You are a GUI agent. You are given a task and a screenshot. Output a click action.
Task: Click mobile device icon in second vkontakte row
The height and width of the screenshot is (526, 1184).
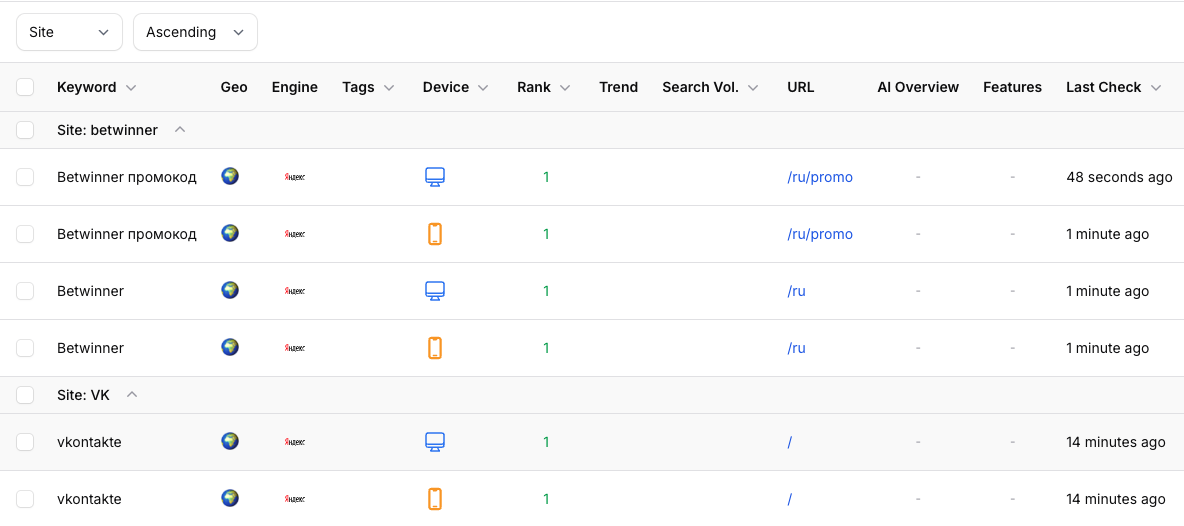coord(434,499)
